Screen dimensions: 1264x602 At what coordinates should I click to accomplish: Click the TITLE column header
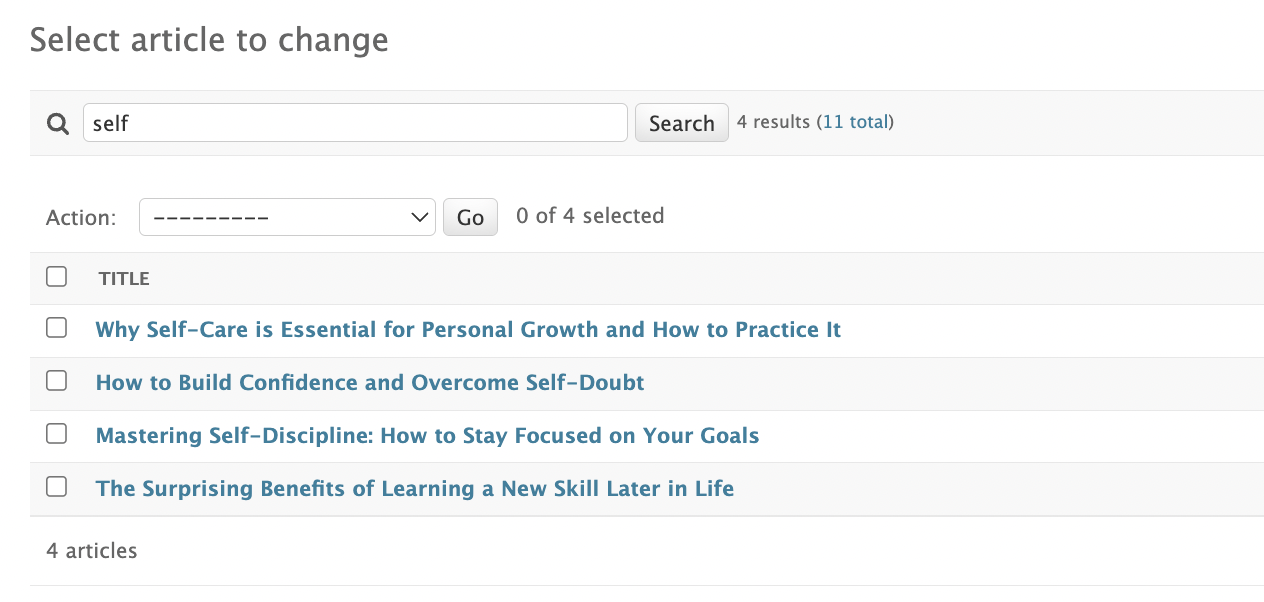[124, 278]
